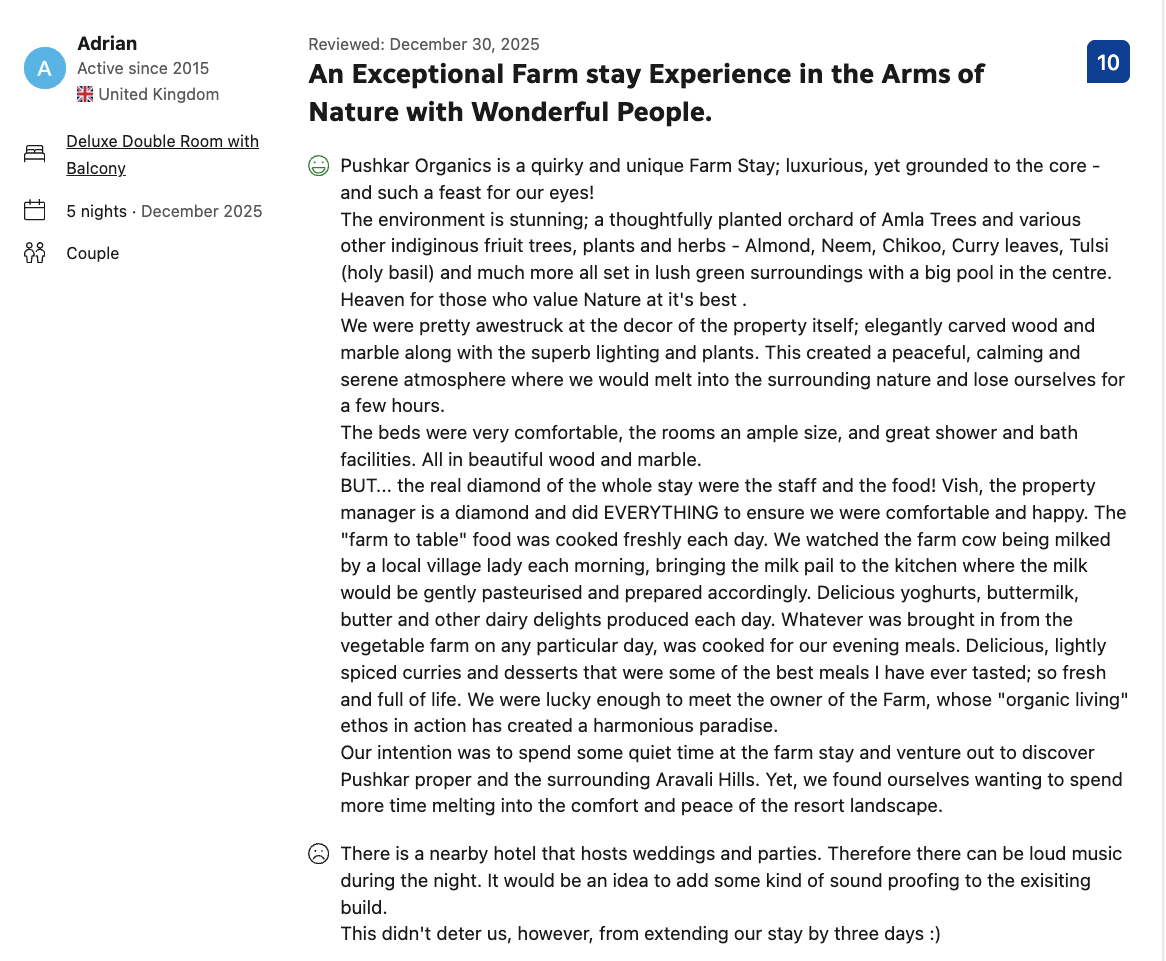Viewport: 1166px width, 961px height.
Task: Click the negative comment about nearby hotel weddings
Action: [x=731, y=880]
